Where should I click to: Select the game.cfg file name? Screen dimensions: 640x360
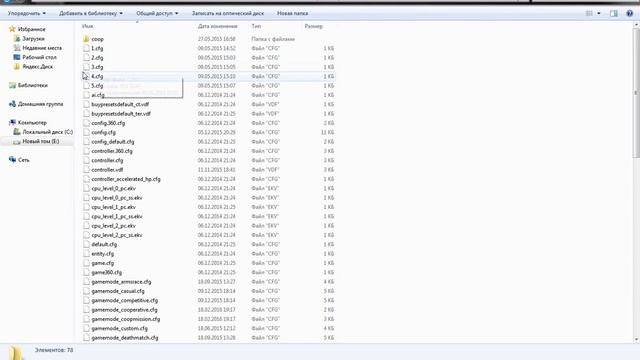[103, 263]
